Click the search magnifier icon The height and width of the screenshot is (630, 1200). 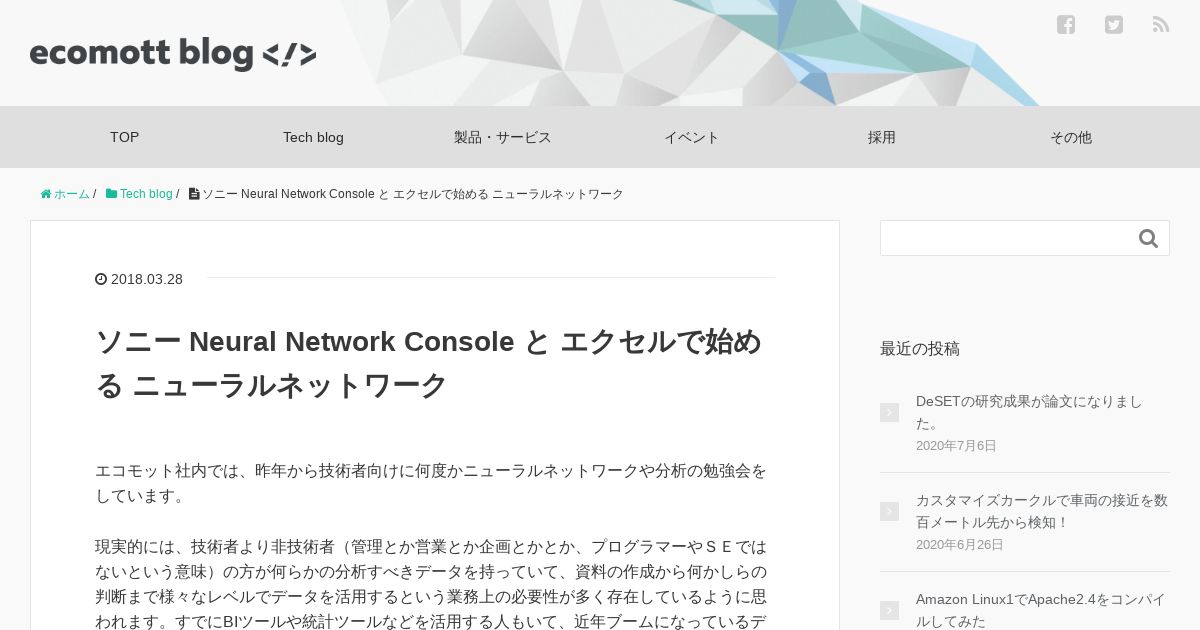(1148, 238)
